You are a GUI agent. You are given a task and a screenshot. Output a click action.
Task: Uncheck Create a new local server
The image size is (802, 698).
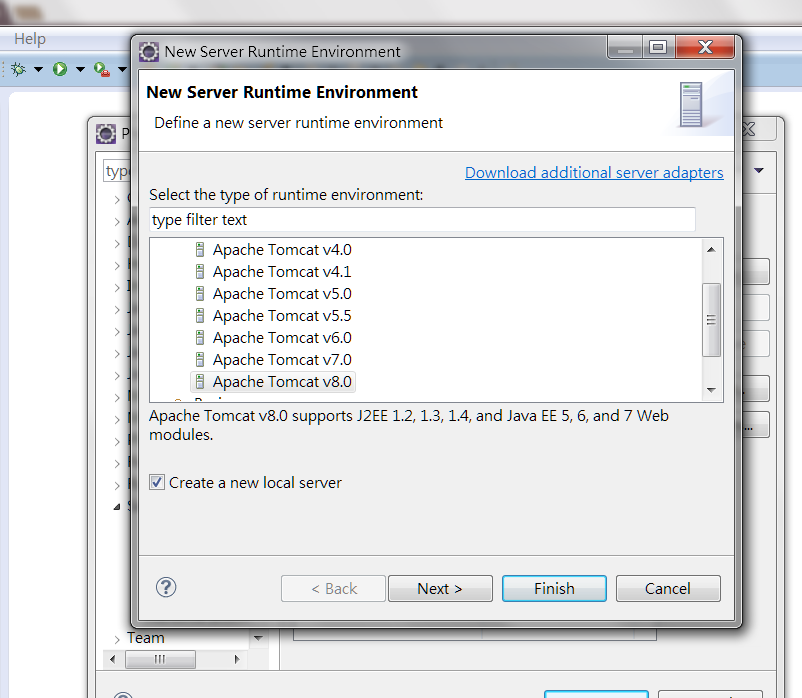(x=157, y=482)
